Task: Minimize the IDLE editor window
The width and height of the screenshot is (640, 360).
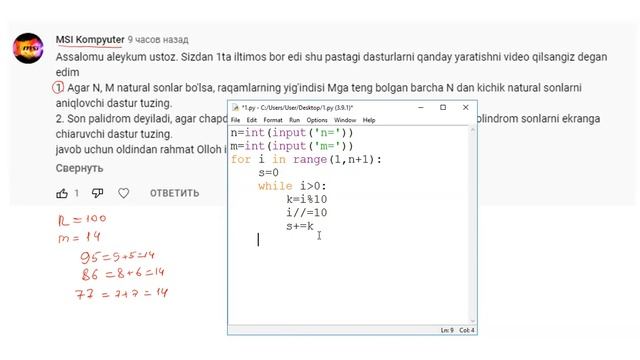Action: [x=421, y=107]
